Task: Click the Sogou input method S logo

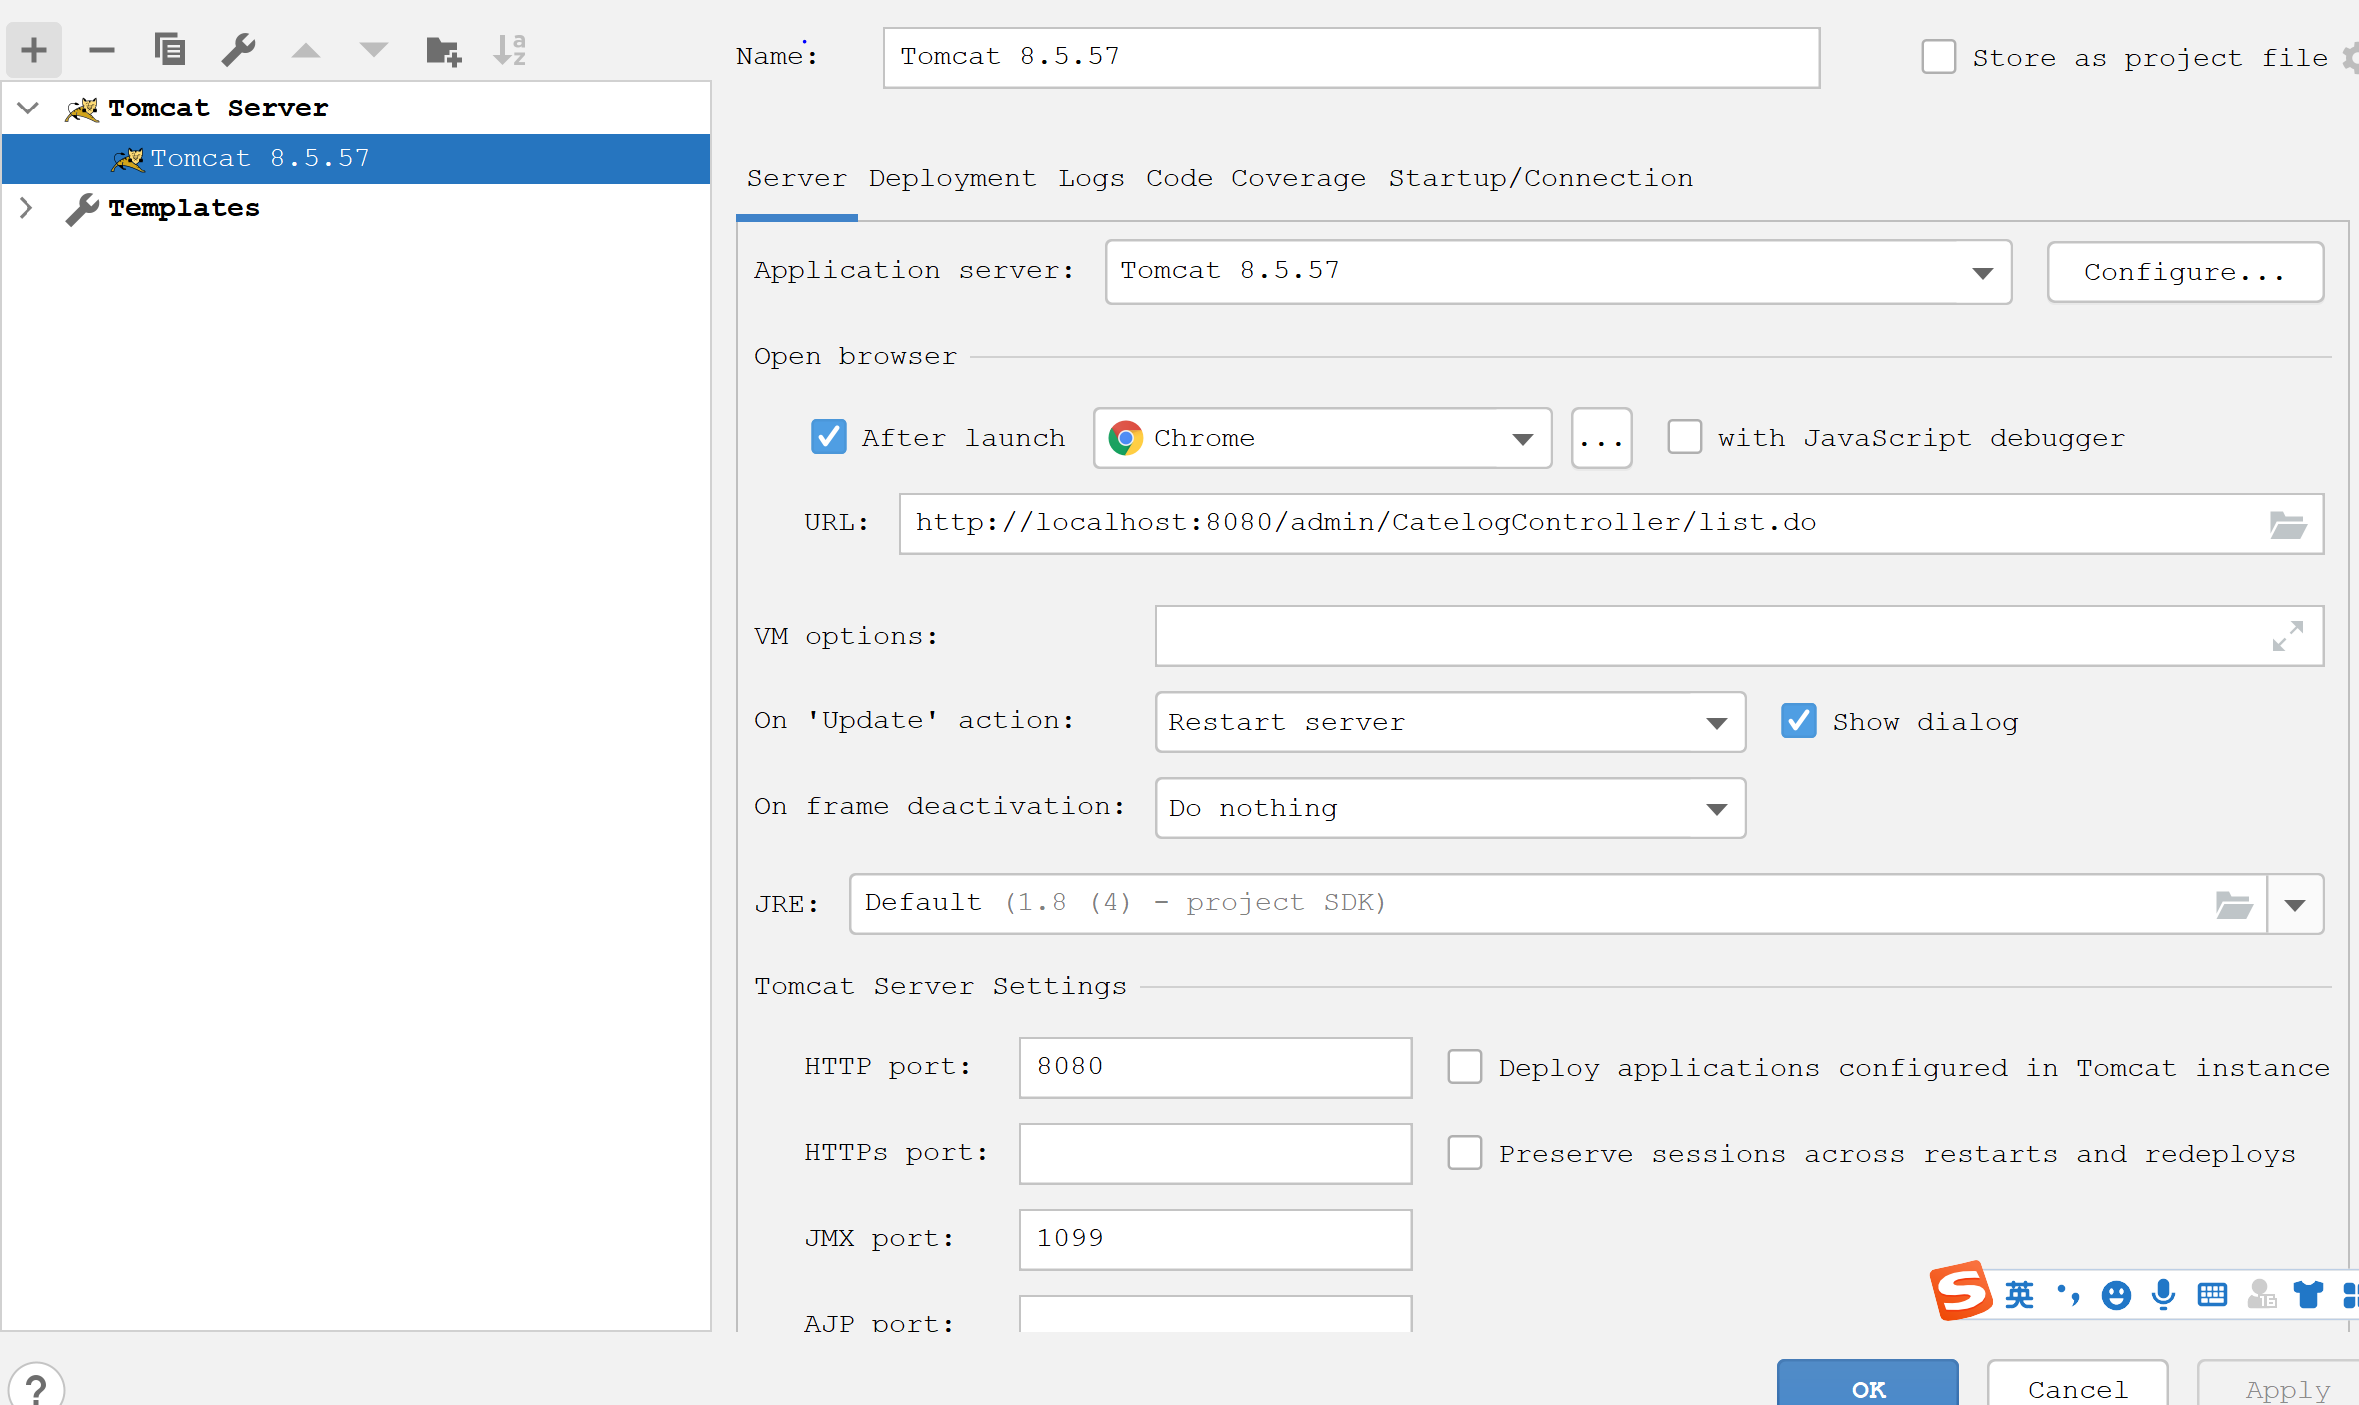Action: (1961, 1292)
